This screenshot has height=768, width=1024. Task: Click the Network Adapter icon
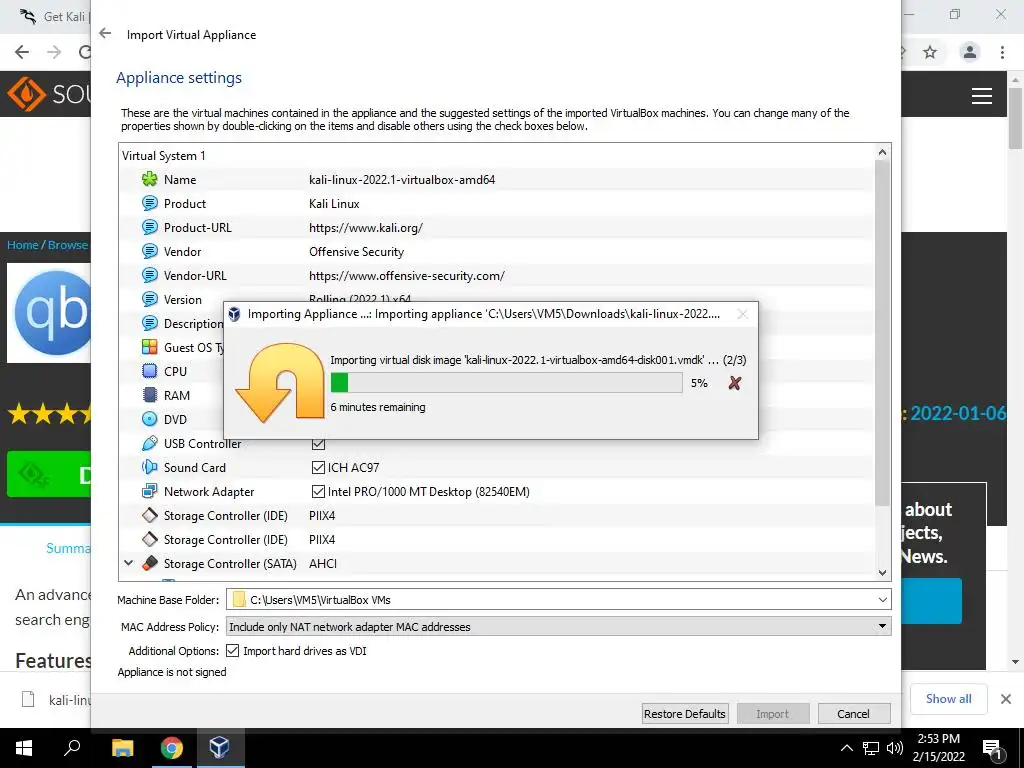tap(150, 491)
